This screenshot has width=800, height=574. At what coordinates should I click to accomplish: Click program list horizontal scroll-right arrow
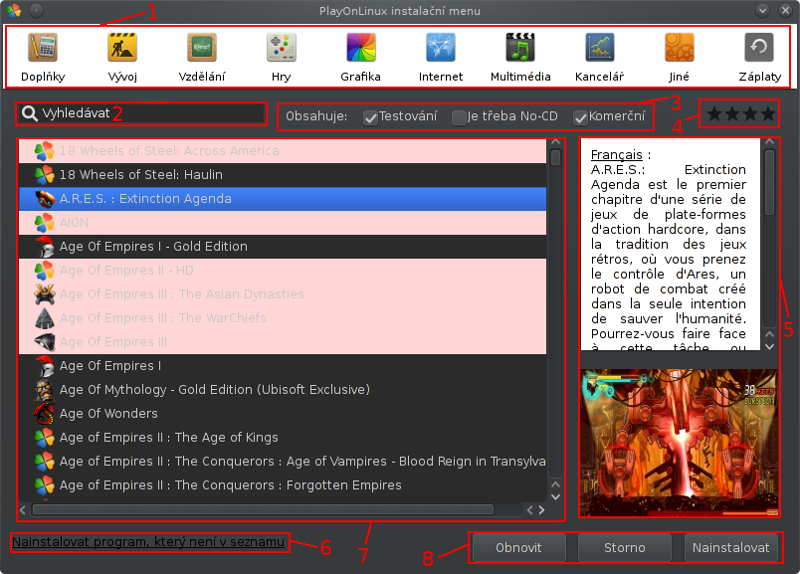pos(542,510)
